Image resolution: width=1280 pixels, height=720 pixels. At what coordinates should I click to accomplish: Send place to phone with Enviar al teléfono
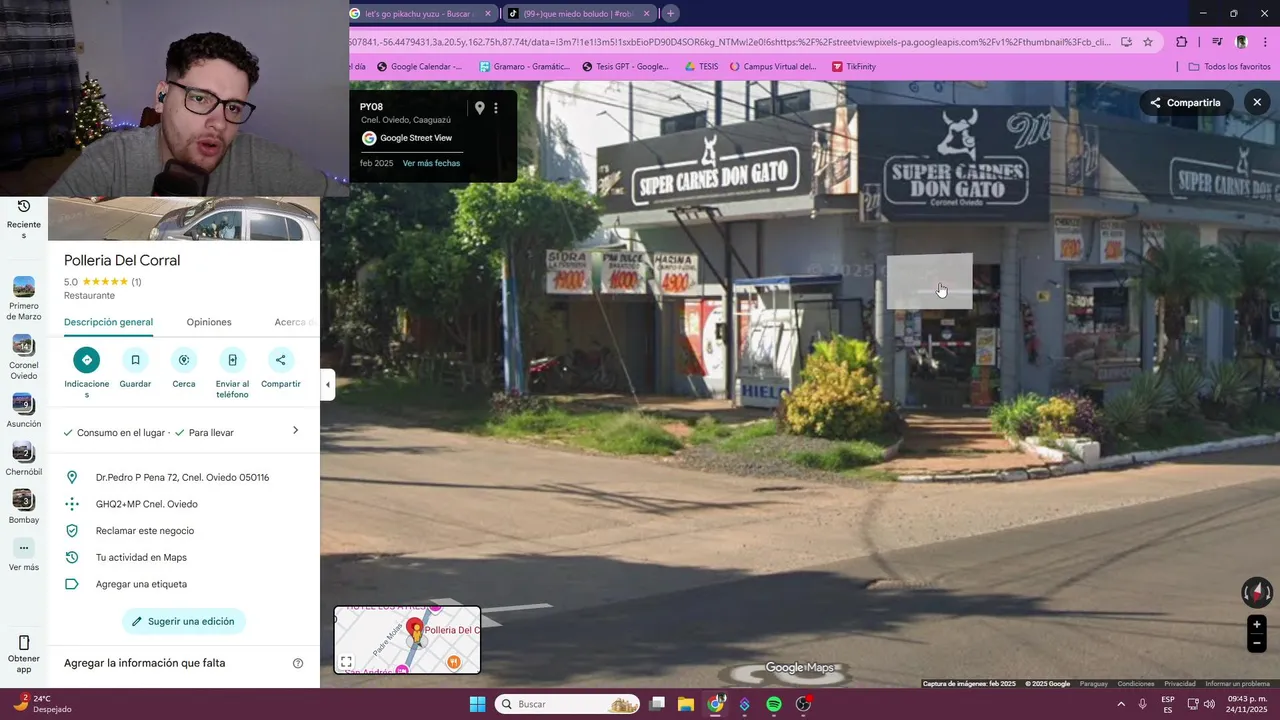(x=232, y=360)
